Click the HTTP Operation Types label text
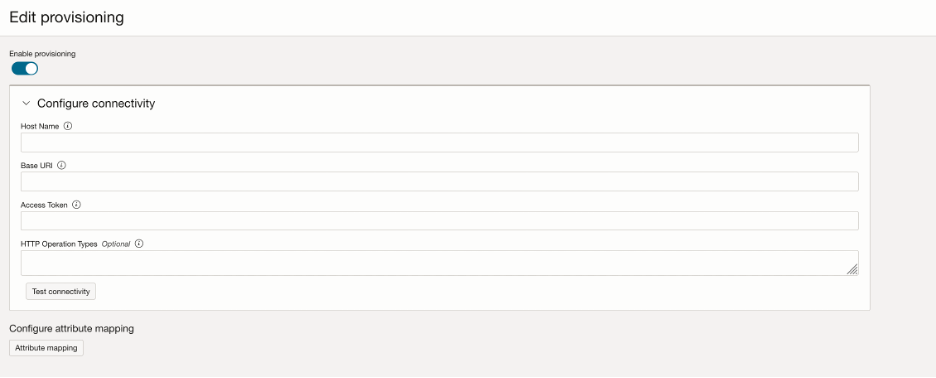The width and height of the screenshot is (936, 378). click(x=59, y=244)
